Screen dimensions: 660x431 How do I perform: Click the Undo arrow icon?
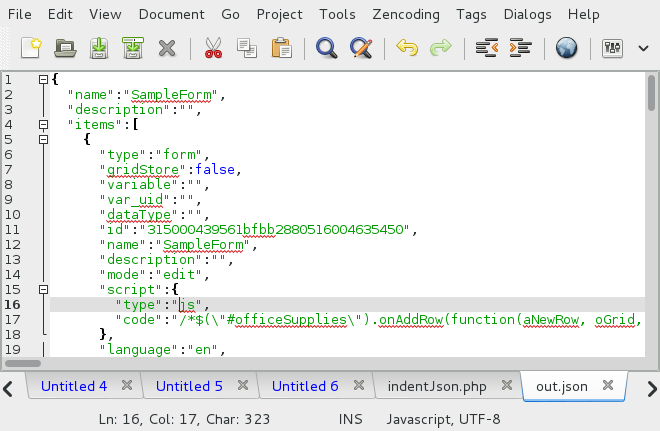[406, 47]
